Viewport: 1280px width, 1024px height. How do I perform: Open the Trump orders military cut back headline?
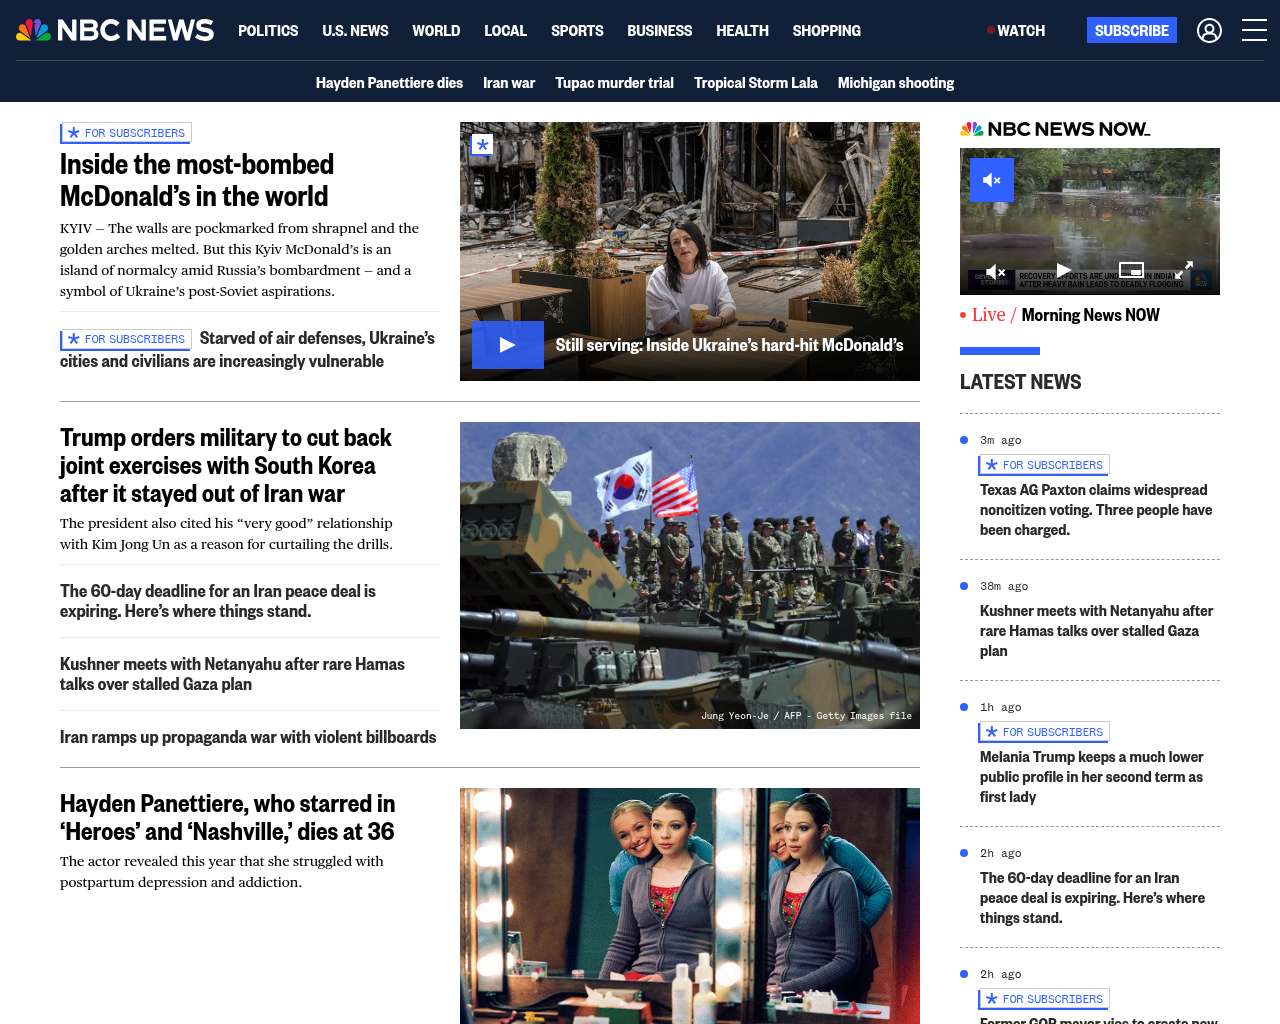tap(226, 466)
